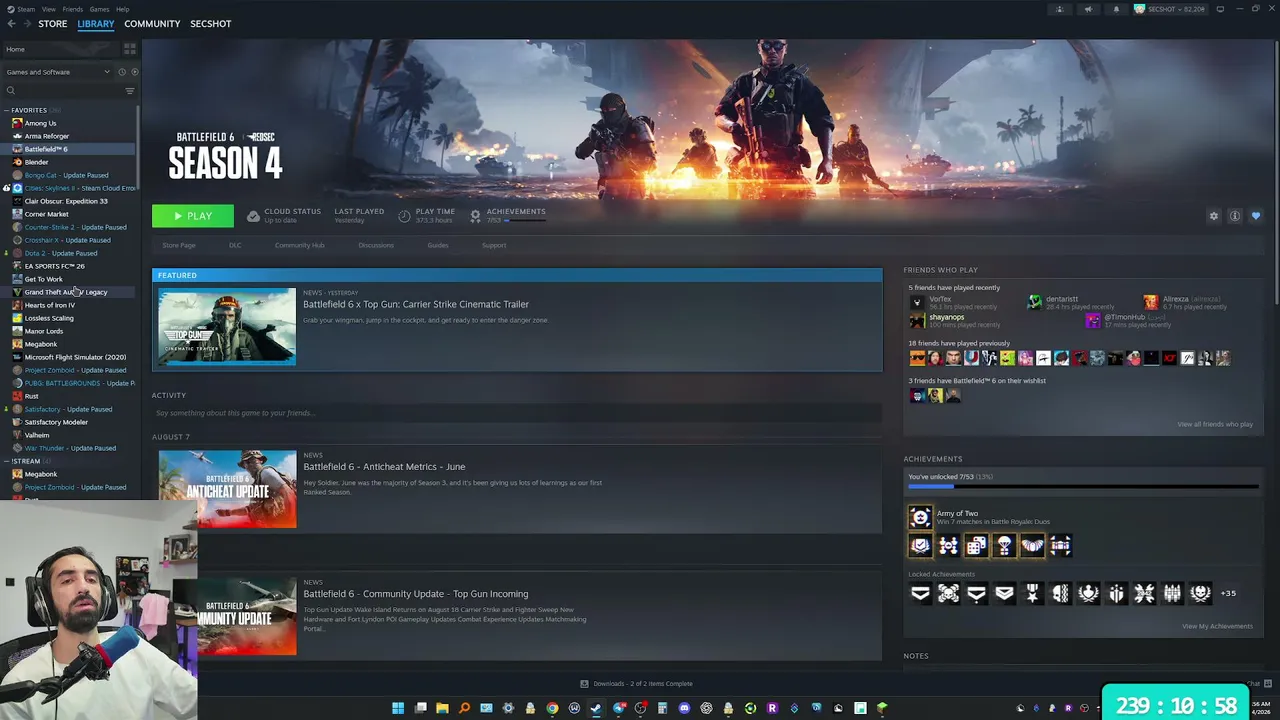The height and width of the screenshot is (720, 1280).
Task: Open Google Chrome from the taskbar
Action: coord(552,708)
